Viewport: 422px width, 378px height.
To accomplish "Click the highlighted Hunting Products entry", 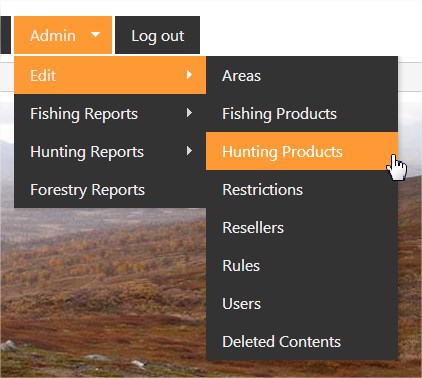I will pos(302,151).
